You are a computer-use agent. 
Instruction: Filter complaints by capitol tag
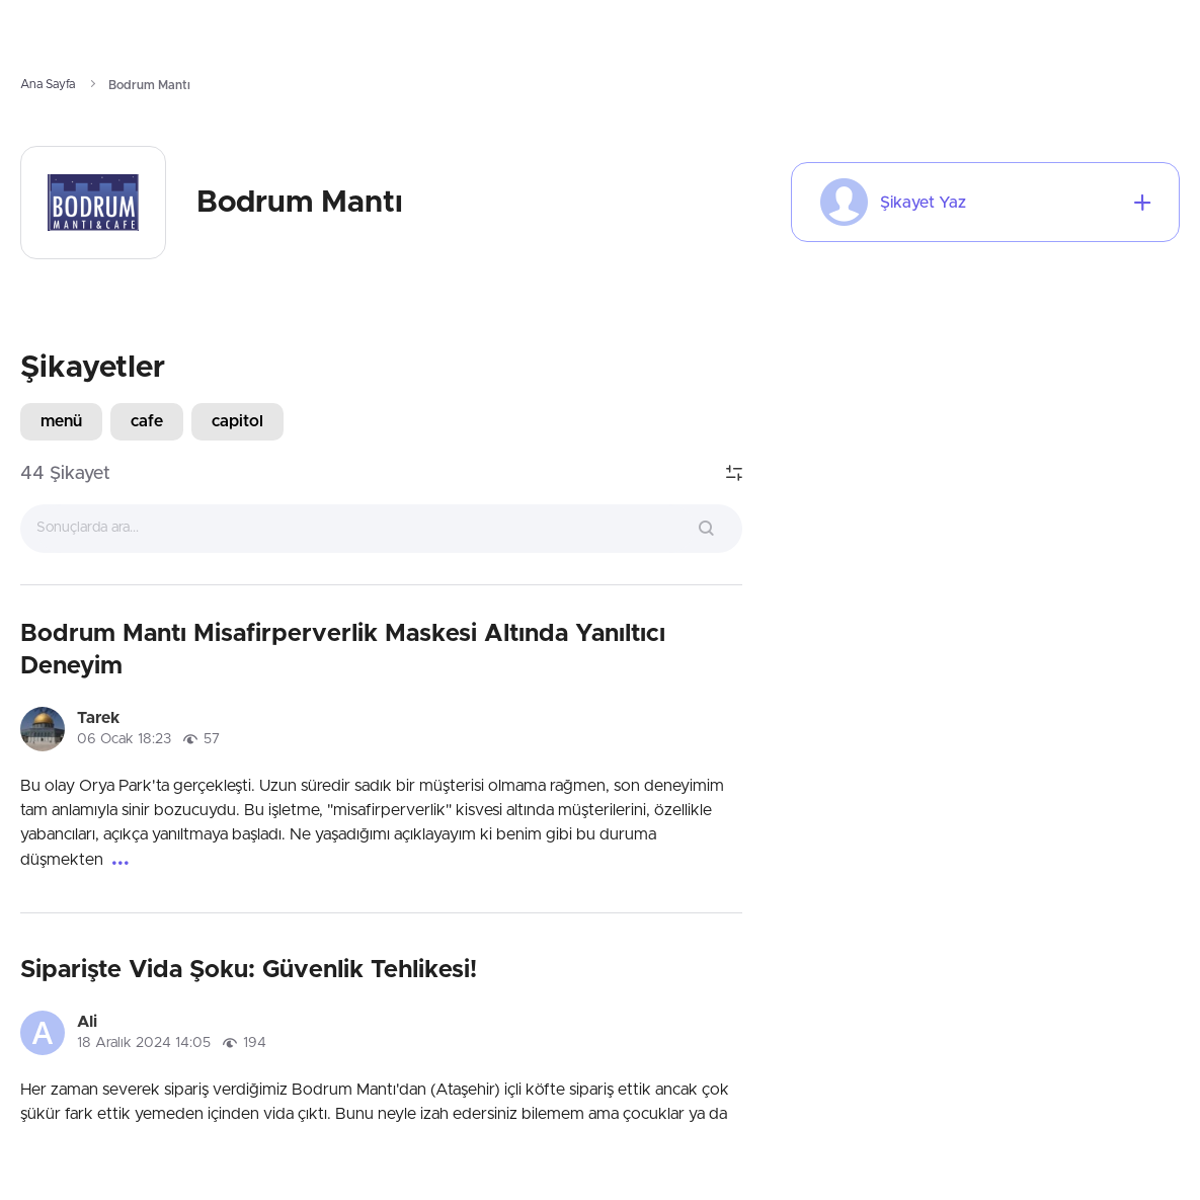click(237, 422)
